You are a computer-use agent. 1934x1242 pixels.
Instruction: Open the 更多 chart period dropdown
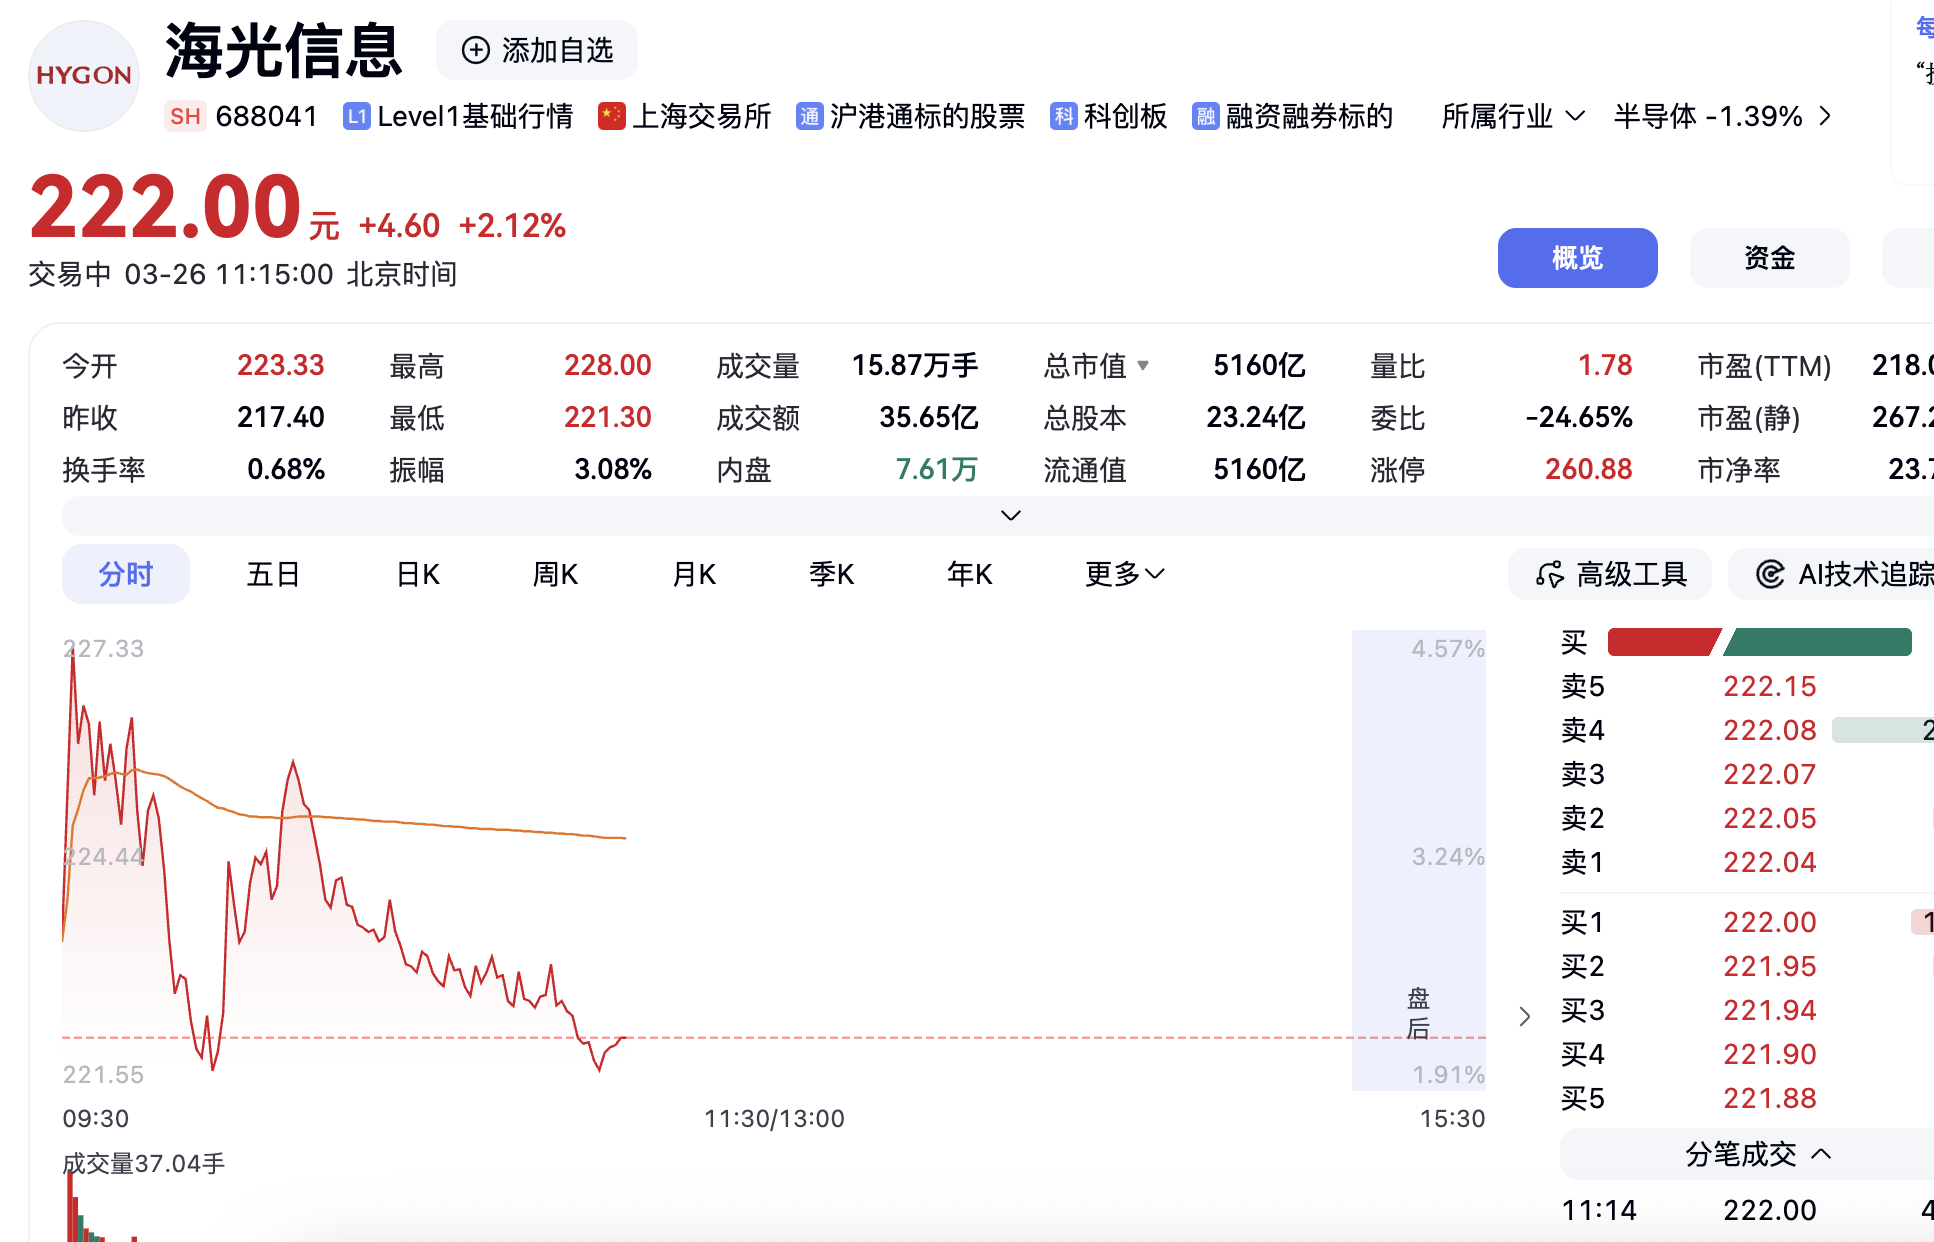click(x=1124, y=574)
